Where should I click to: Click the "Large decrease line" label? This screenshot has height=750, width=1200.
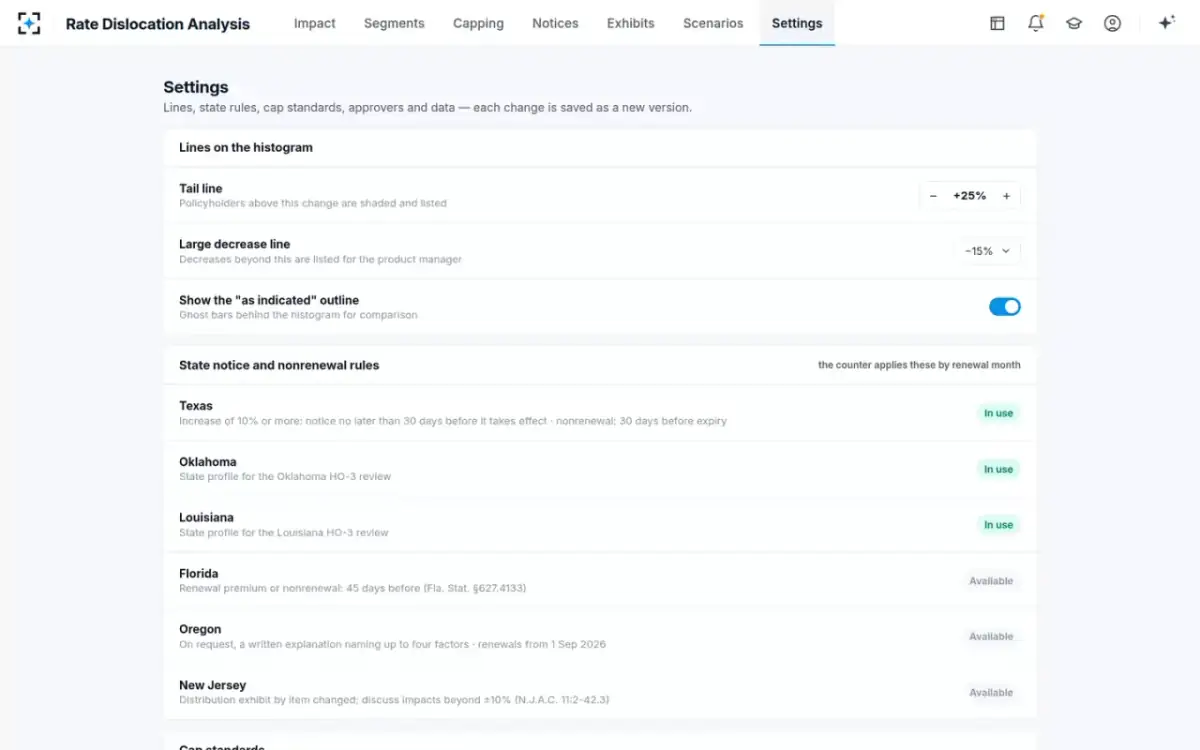click(x=235, y=244)
